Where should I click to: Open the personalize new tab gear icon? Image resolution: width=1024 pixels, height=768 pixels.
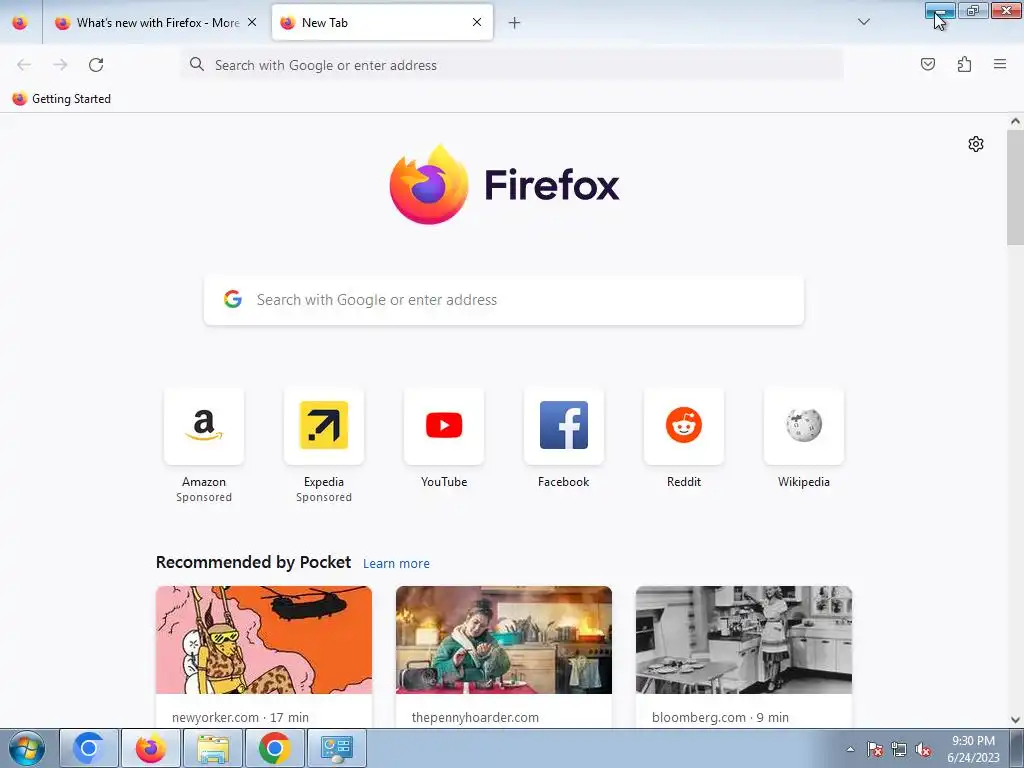tap(976, 144)
